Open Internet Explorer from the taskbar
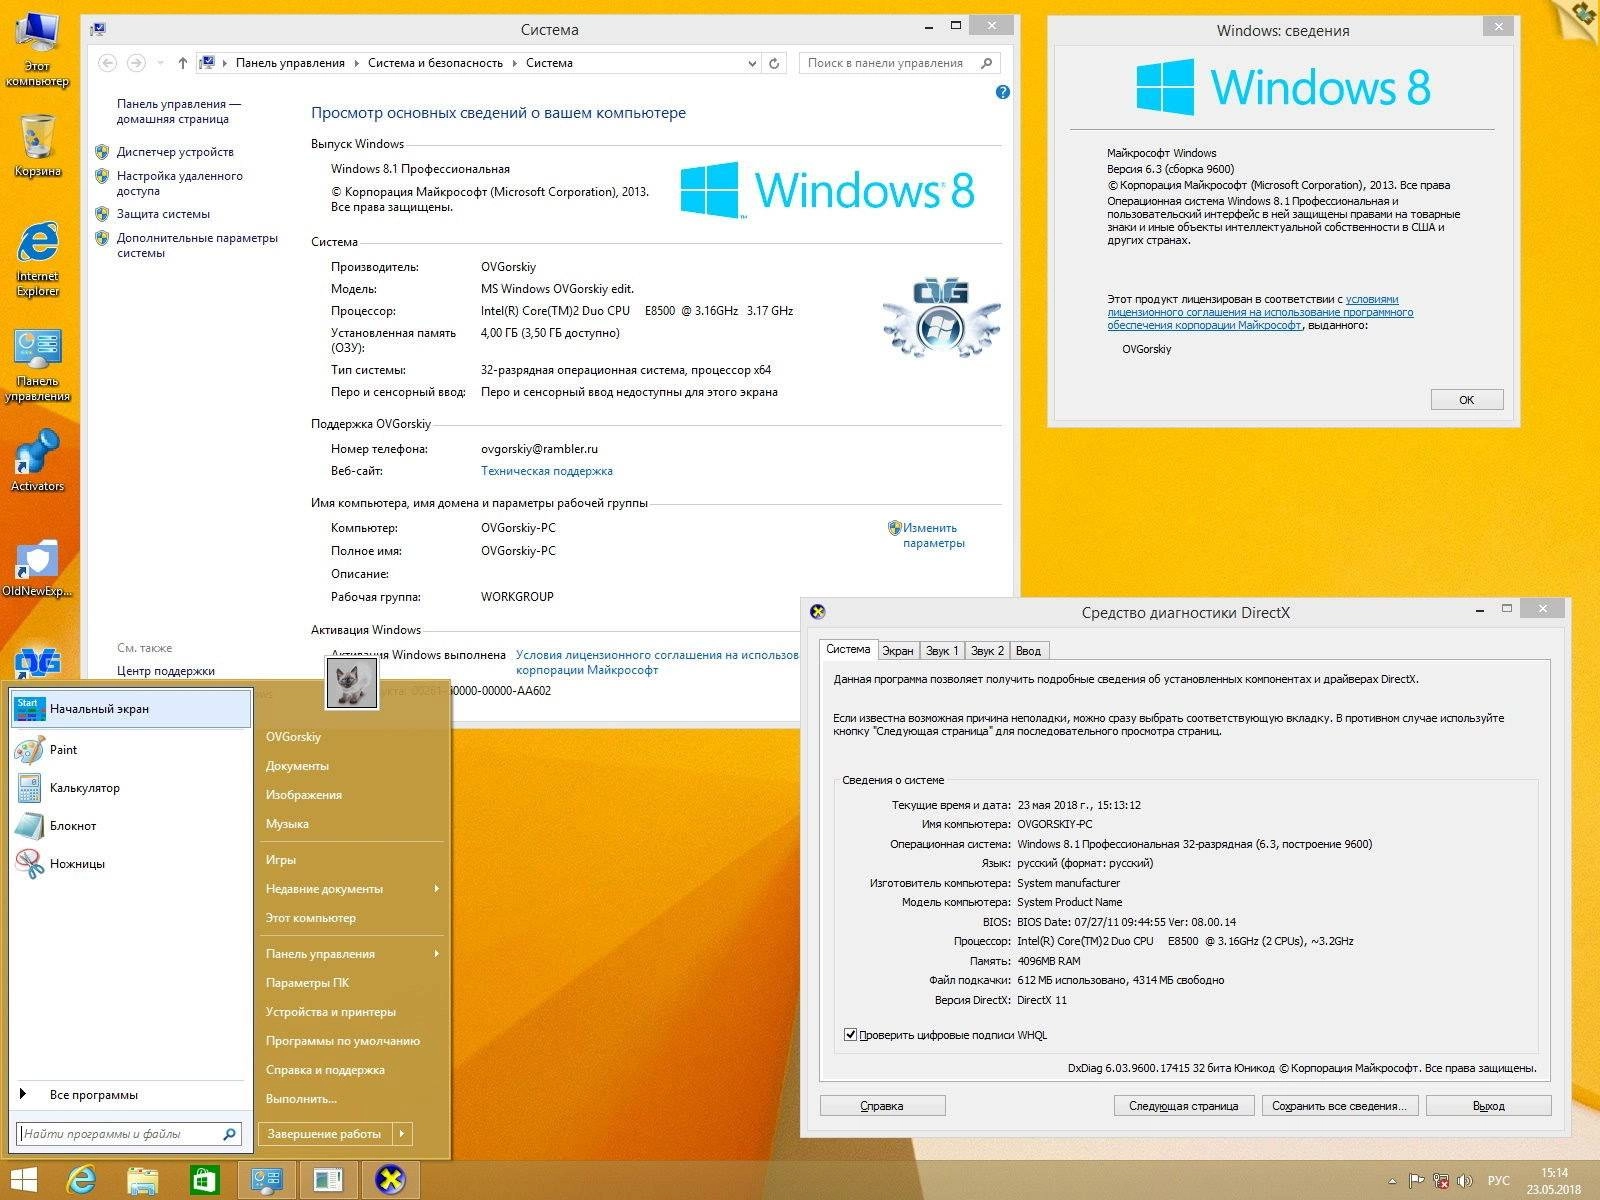The width and height of the screenshot is (1600, 1200). 80,1180
